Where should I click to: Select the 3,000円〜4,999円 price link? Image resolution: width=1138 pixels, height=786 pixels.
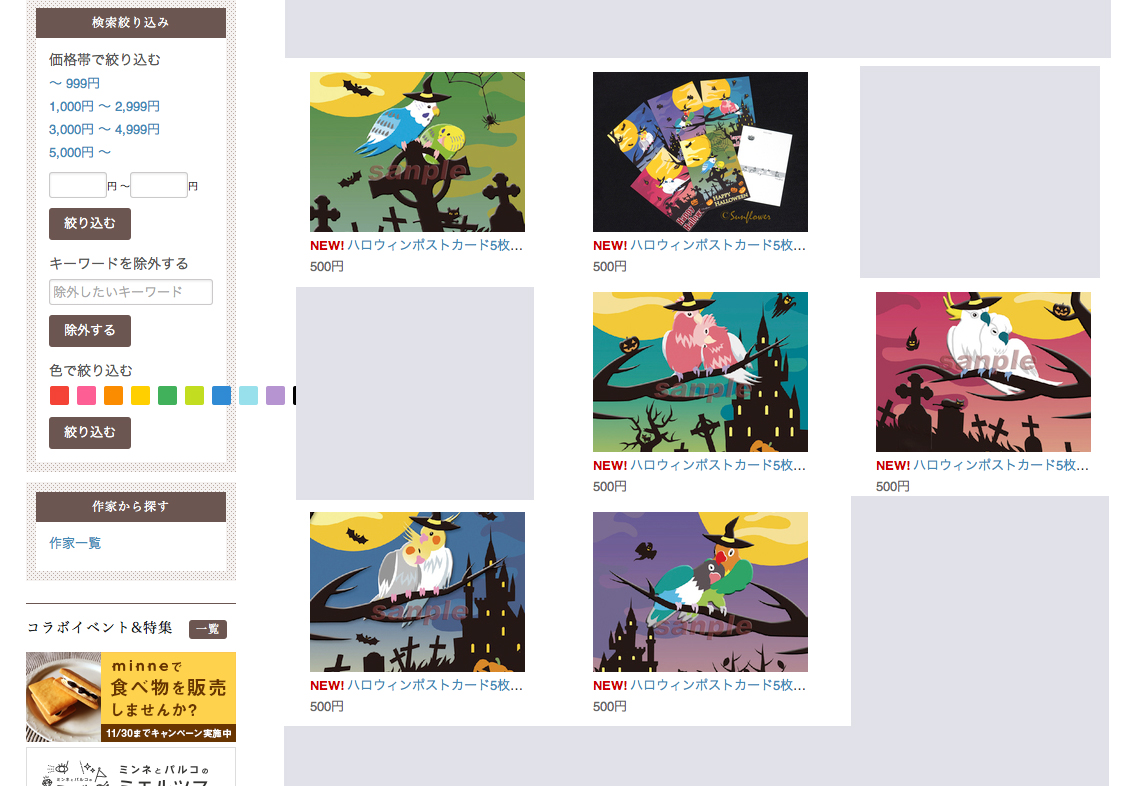[104, 130]
